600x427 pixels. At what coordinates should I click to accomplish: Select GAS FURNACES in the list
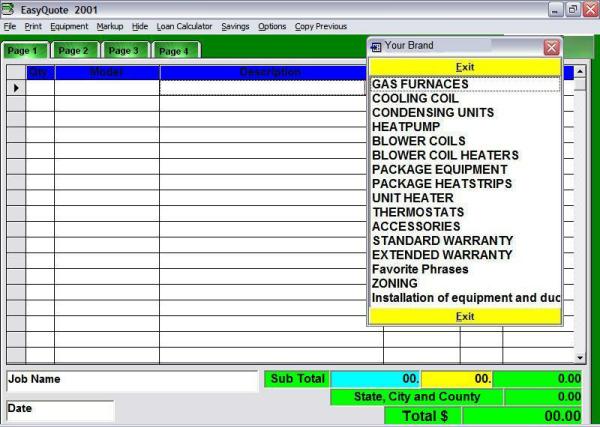[465, 84]
